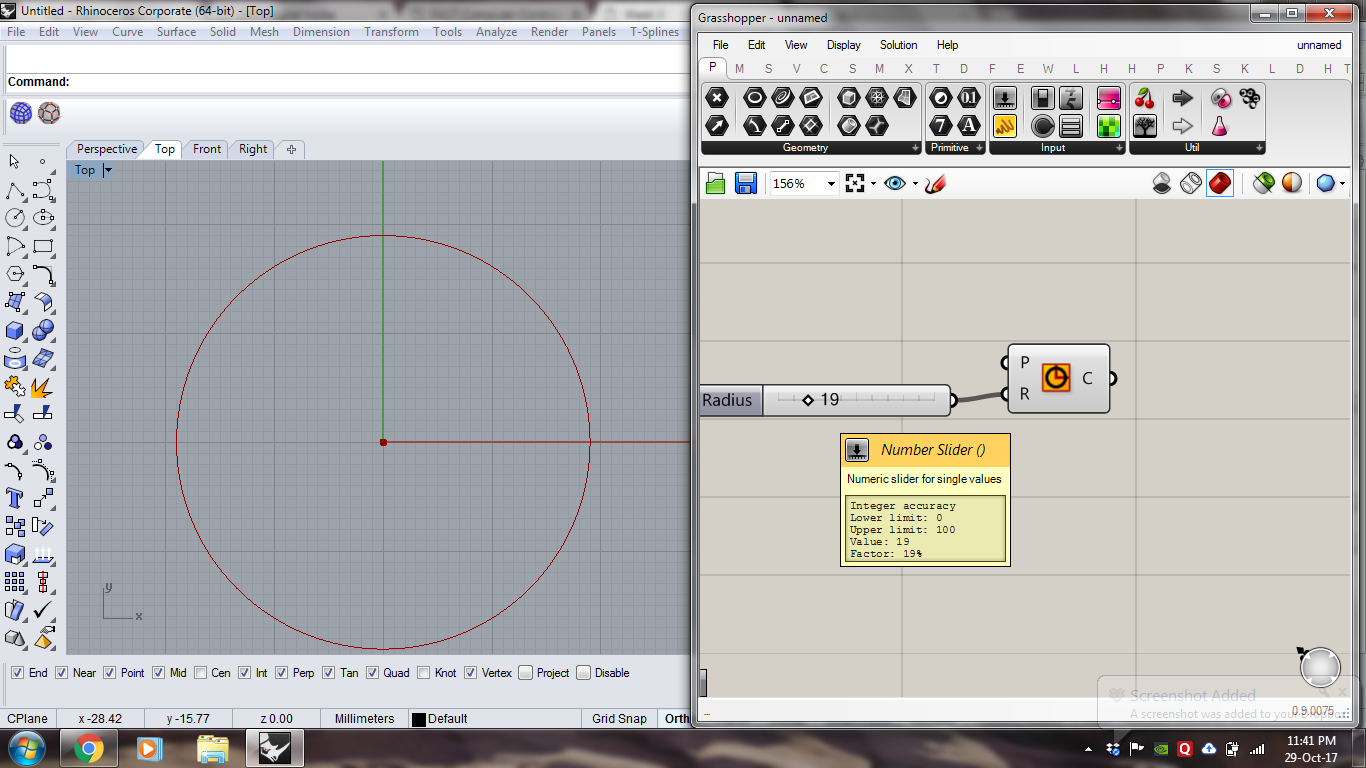Add the Gradient input component

(1108, 97)
